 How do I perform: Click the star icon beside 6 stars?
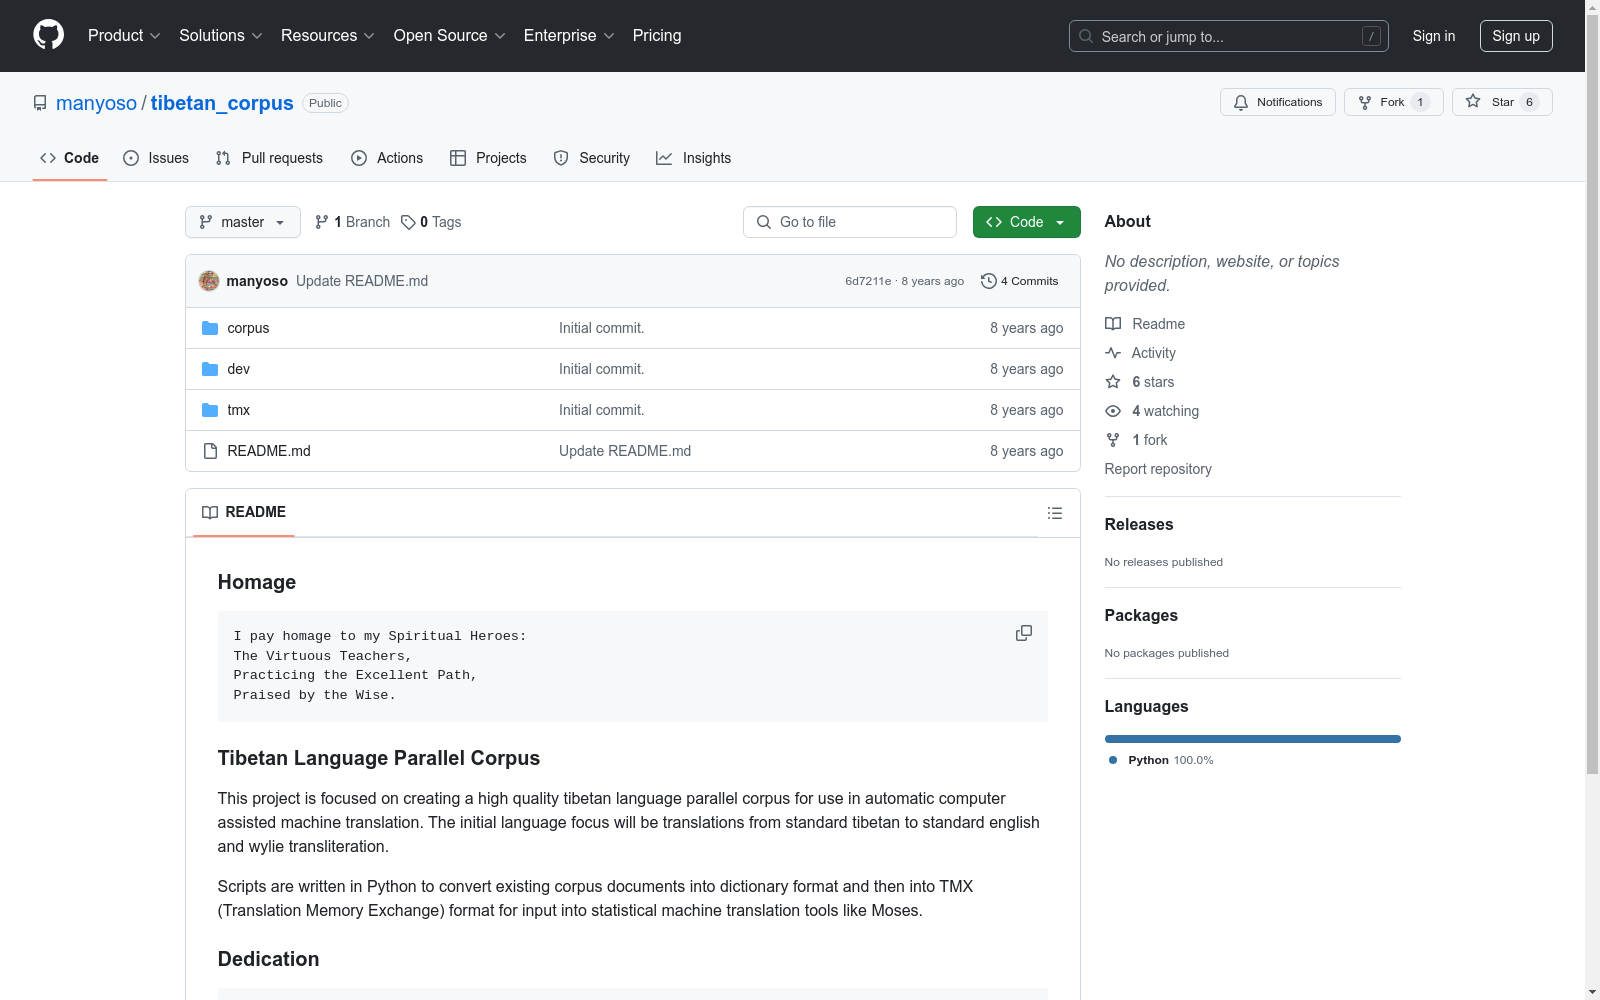click(1113, 382)
